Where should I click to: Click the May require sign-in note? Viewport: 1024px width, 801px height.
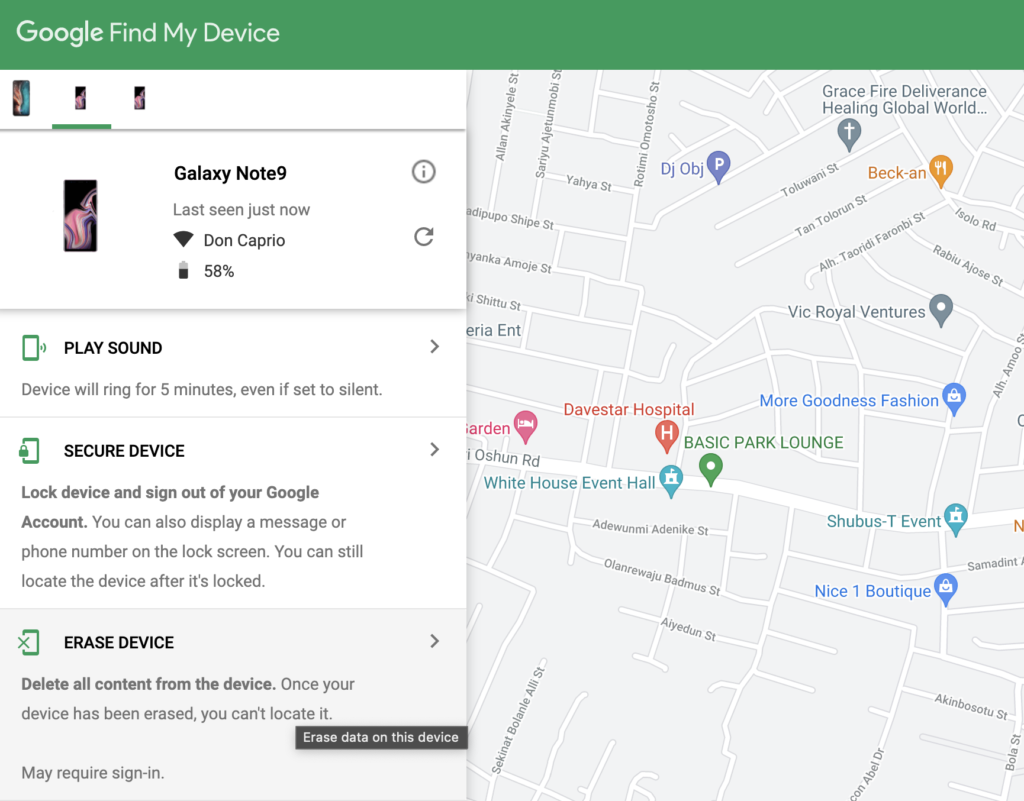pyautogui.click(x=93, y=773)
